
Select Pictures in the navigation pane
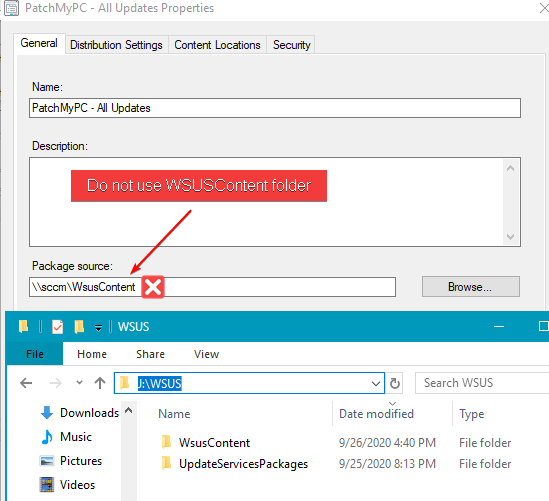coord(81,461)
